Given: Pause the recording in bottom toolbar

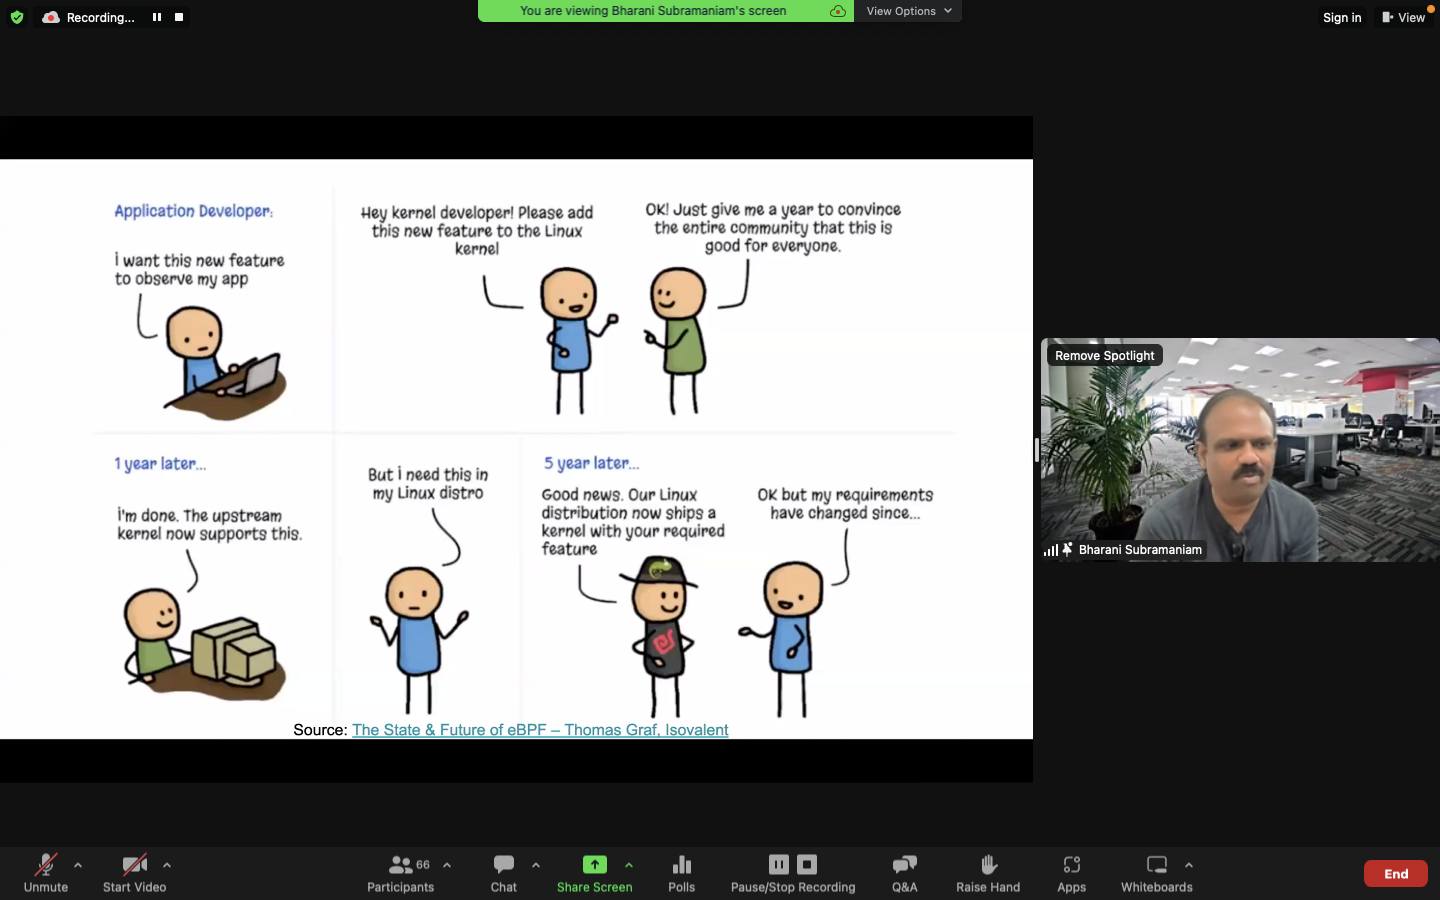Looking at the screenshot, I should (x=779, y=864).
